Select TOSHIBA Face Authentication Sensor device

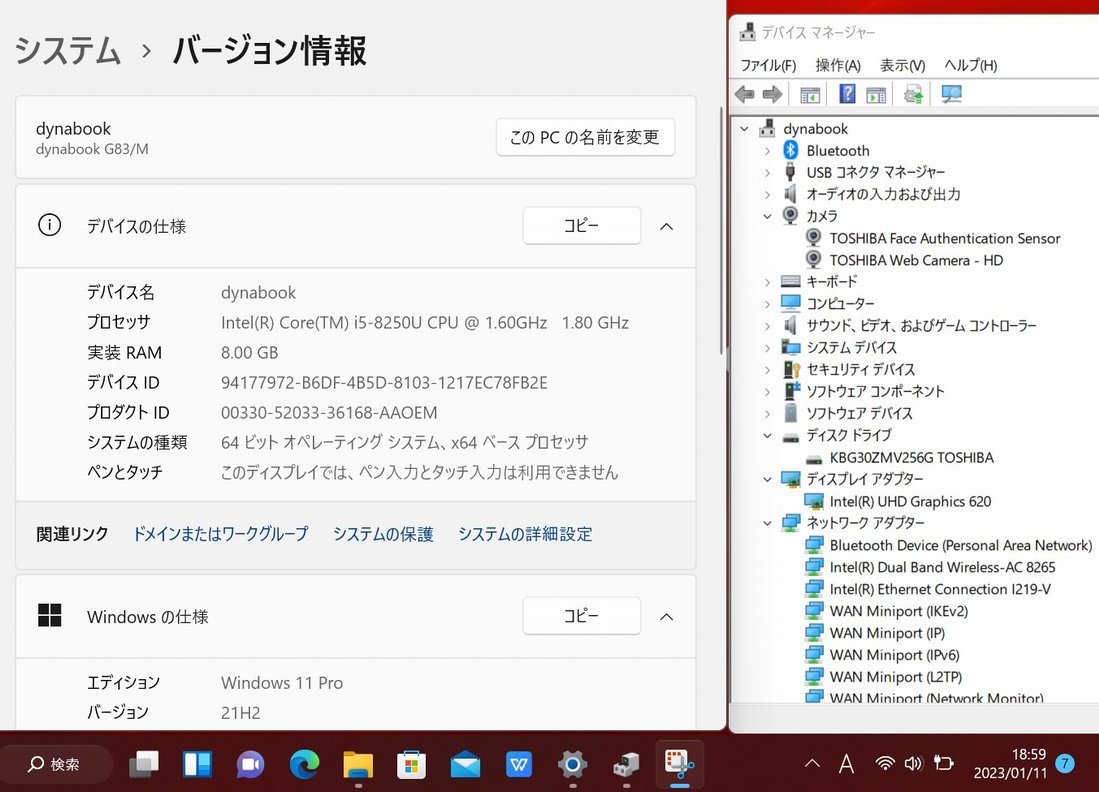[944, 238]
